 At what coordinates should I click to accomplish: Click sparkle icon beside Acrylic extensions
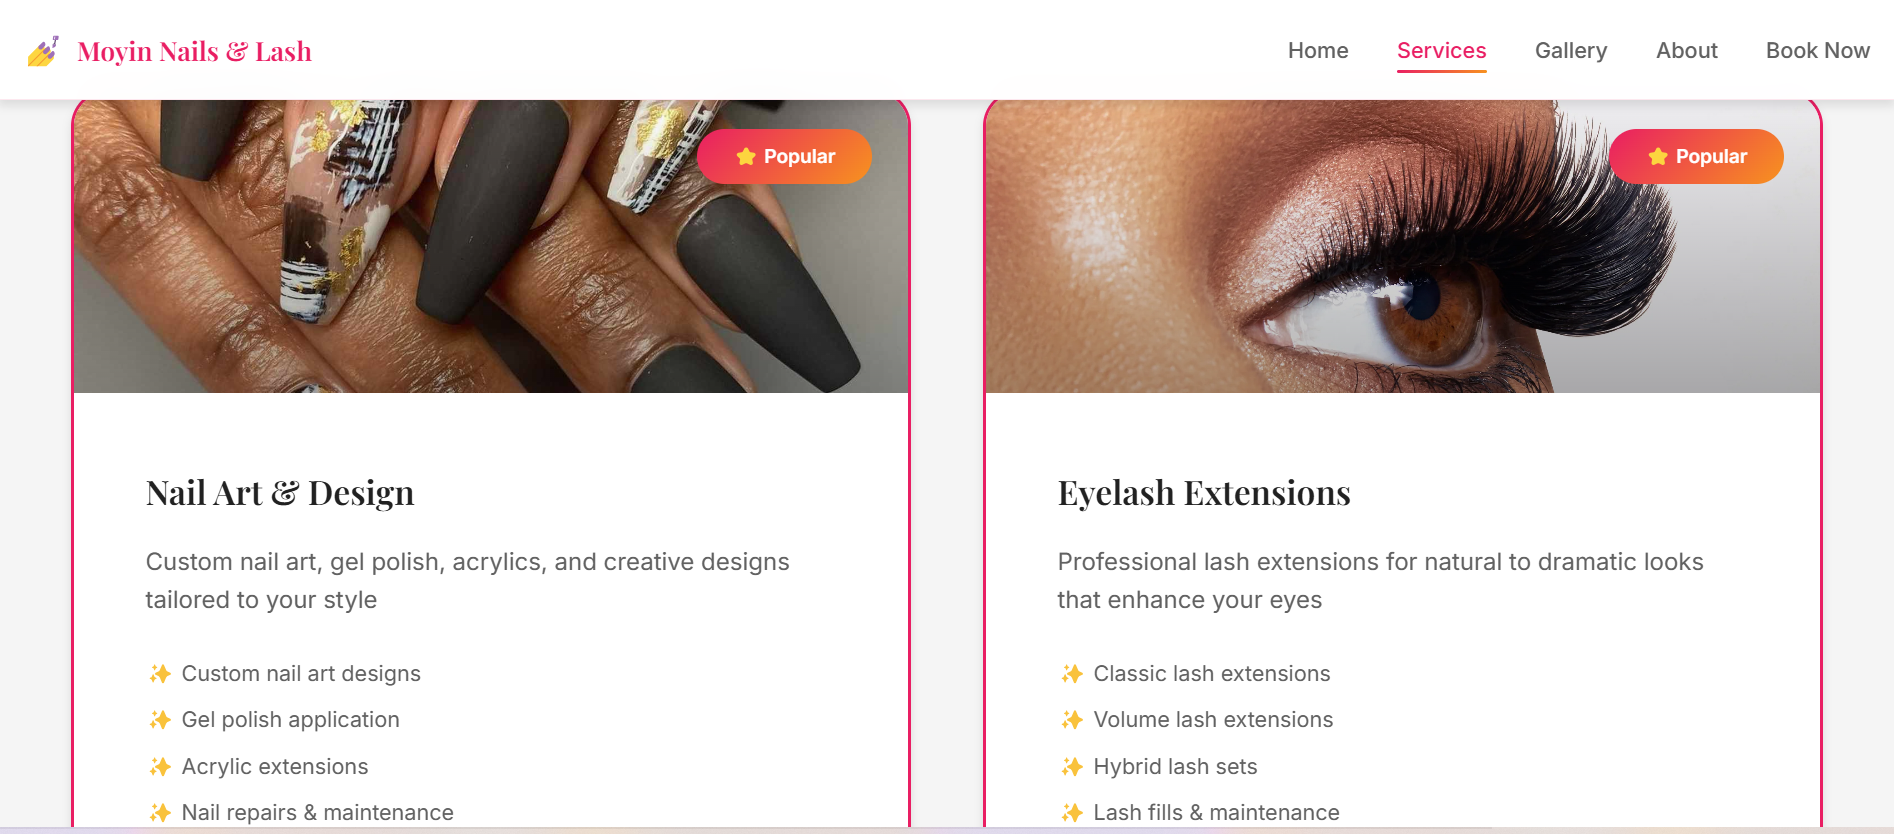[x=160, y=767]
